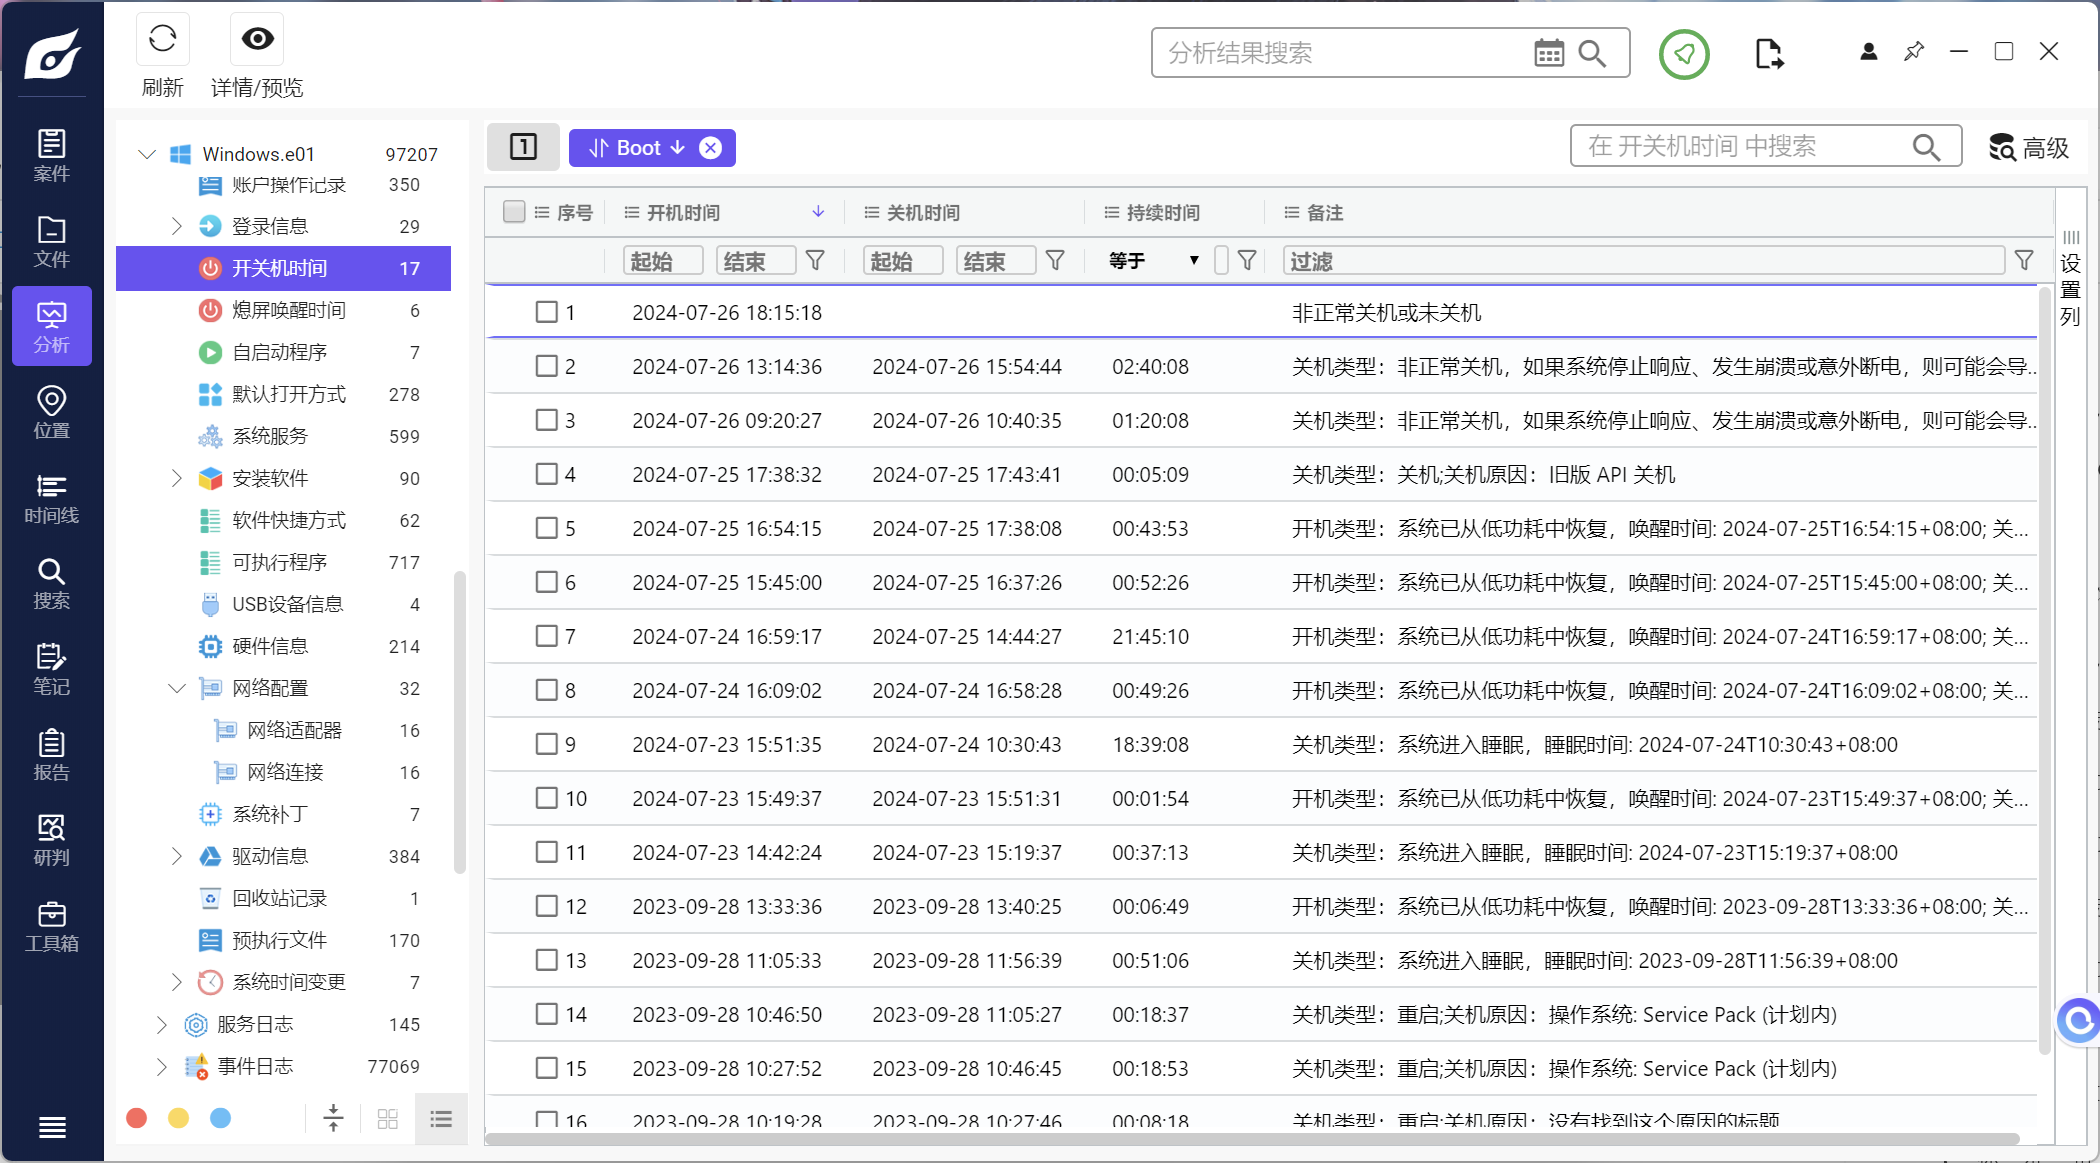Screen dimensions: 2100x1163
Task: Sort by 开机时间 column header
Action: [x=683, y=212]
